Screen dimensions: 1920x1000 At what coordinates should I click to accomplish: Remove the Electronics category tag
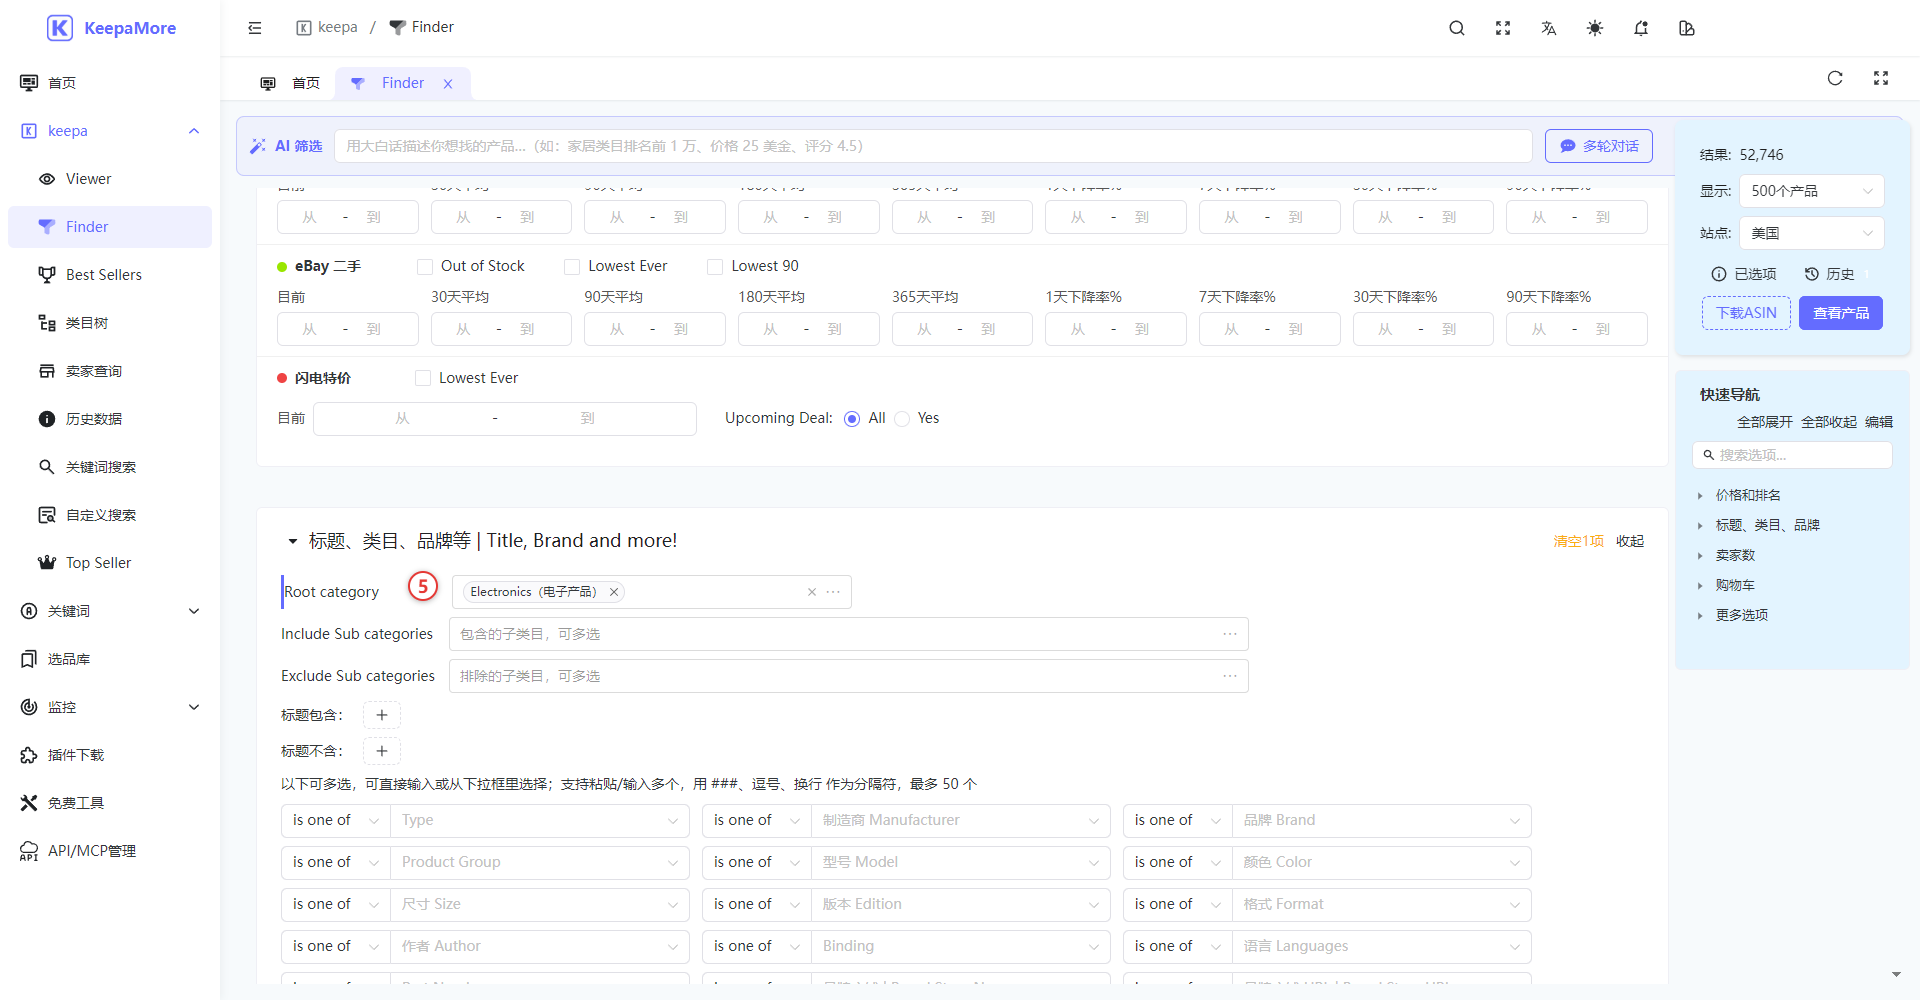(615, 592)
